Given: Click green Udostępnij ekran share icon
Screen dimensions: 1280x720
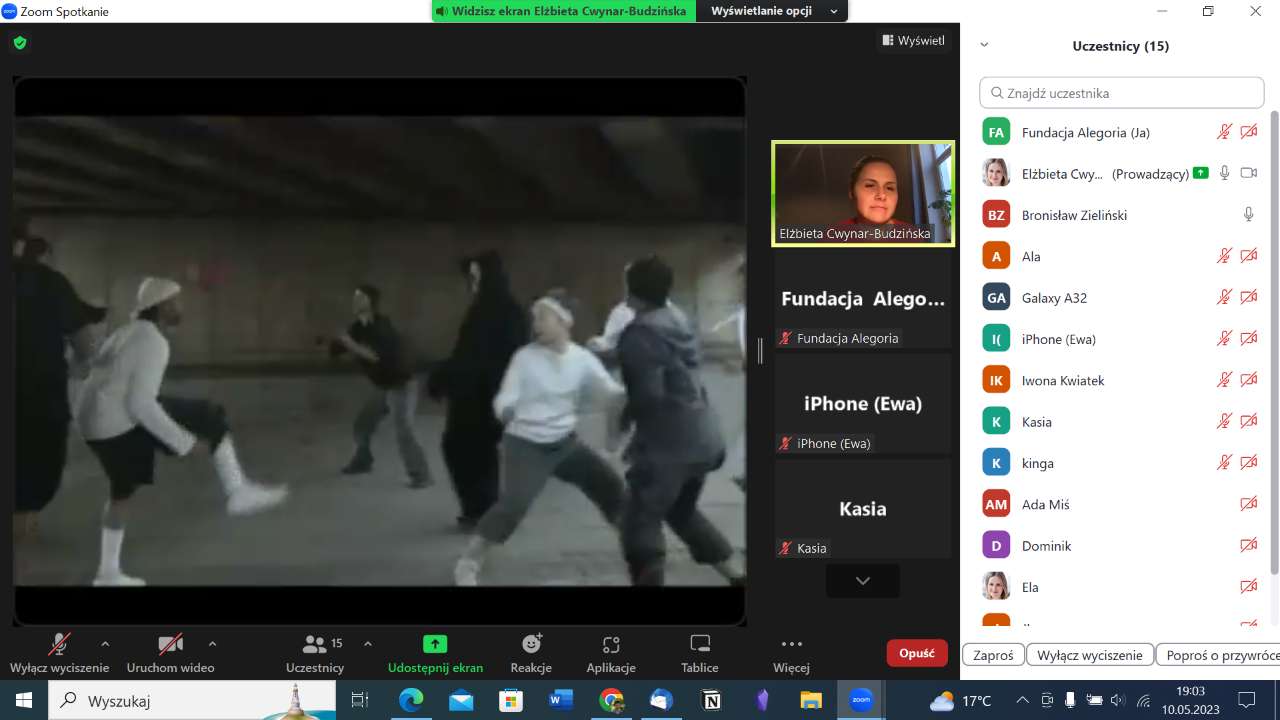Looking at the screenshot, I should [435, 645].
